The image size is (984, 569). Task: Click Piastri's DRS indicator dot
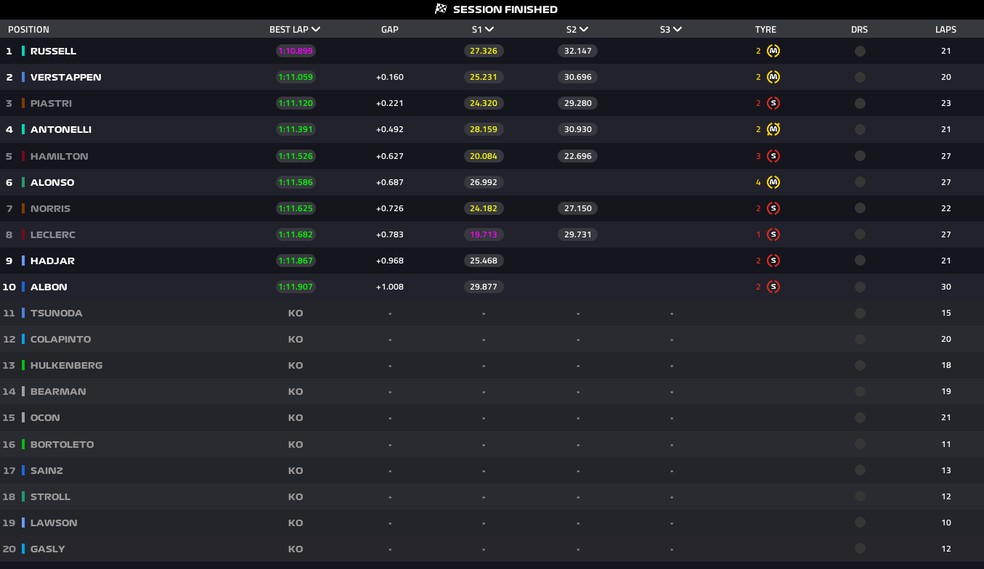860,104
